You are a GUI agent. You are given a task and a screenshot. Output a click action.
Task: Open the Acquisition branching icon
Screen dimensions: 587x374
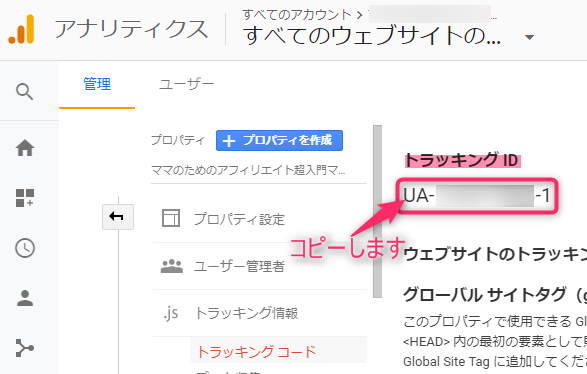25,348
